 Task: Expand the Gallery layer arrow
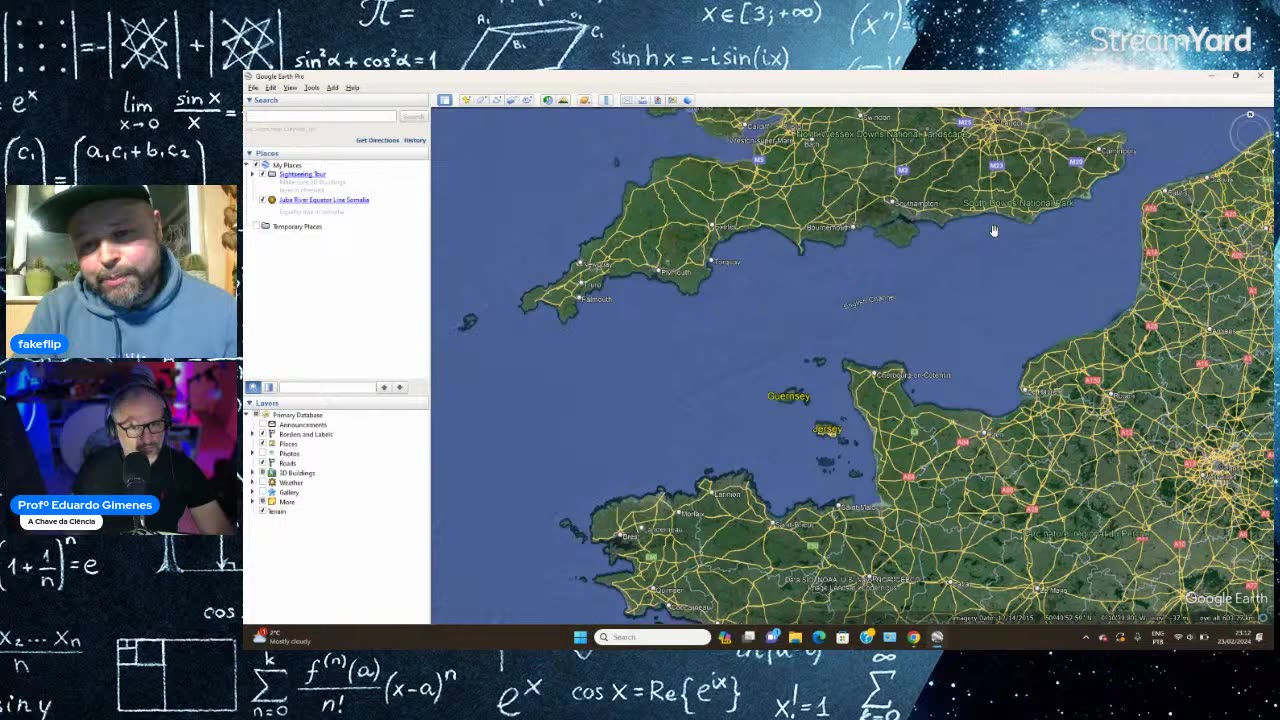click(x=253, y=492)
